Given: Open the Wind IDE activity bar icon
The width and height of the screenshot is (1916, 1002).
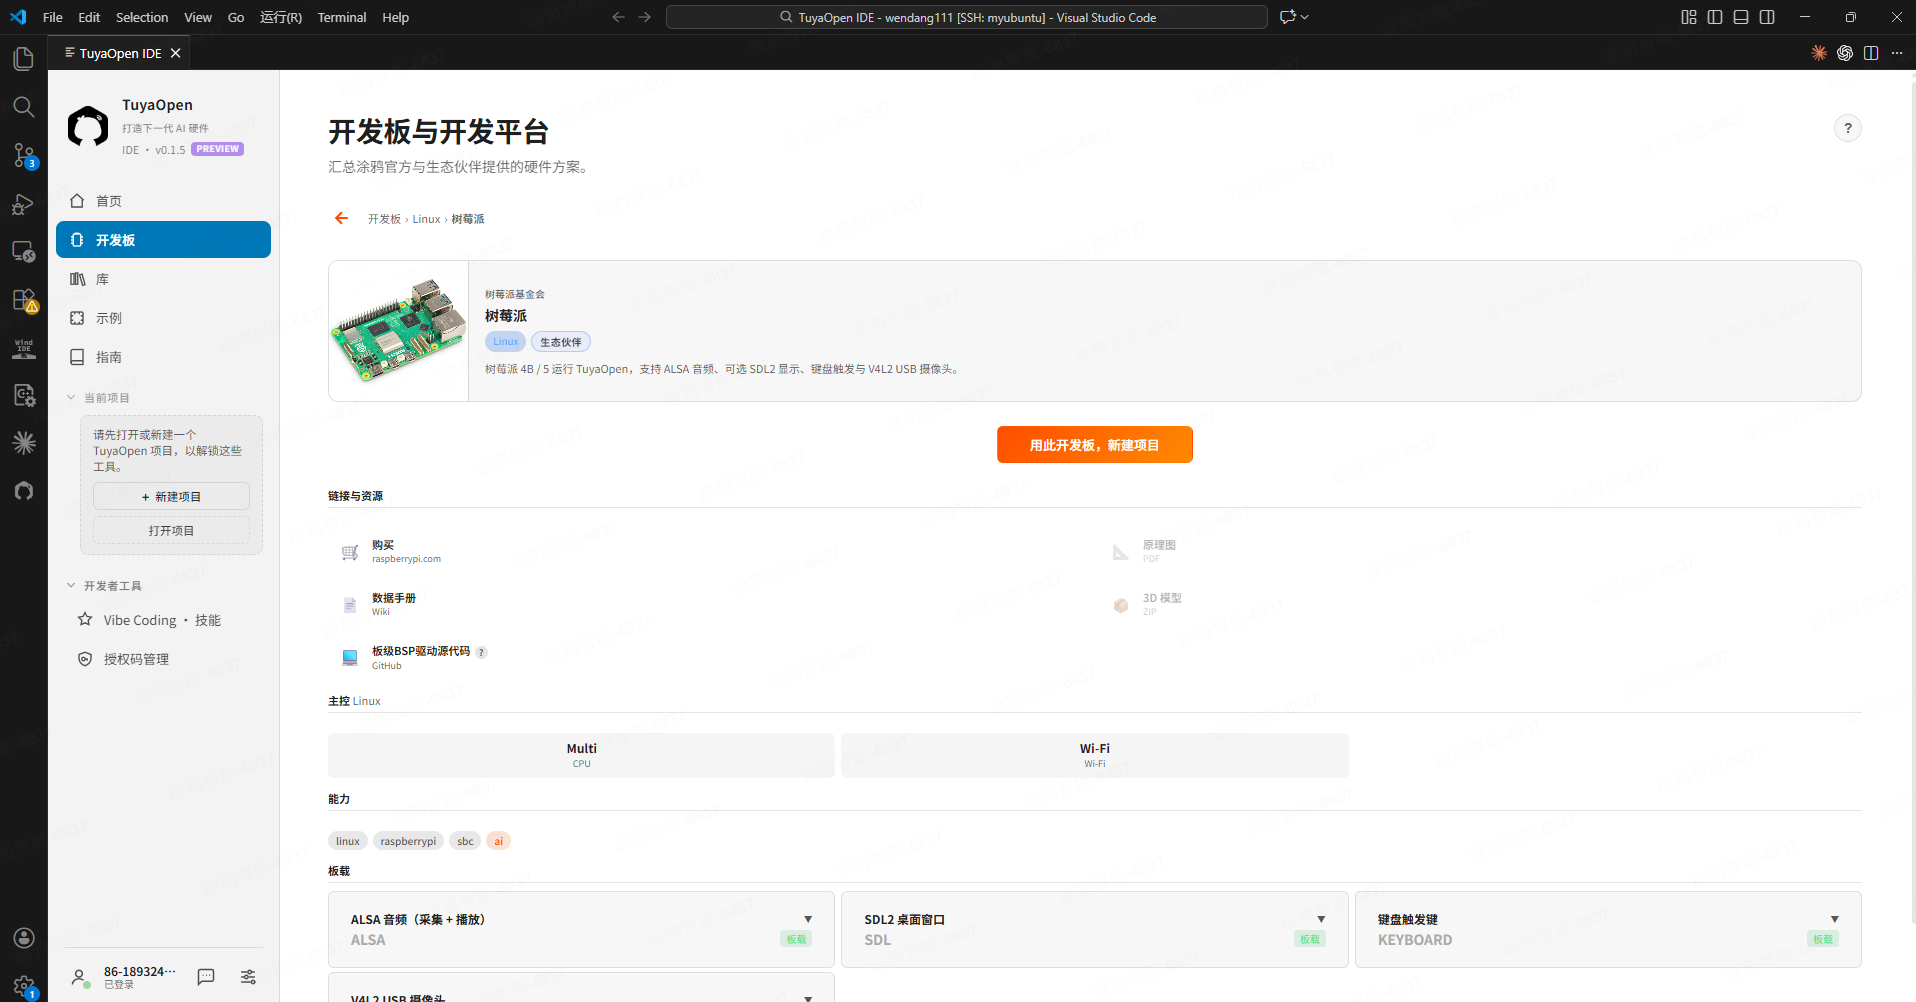Looking at the screenshot, I should 23,347.
